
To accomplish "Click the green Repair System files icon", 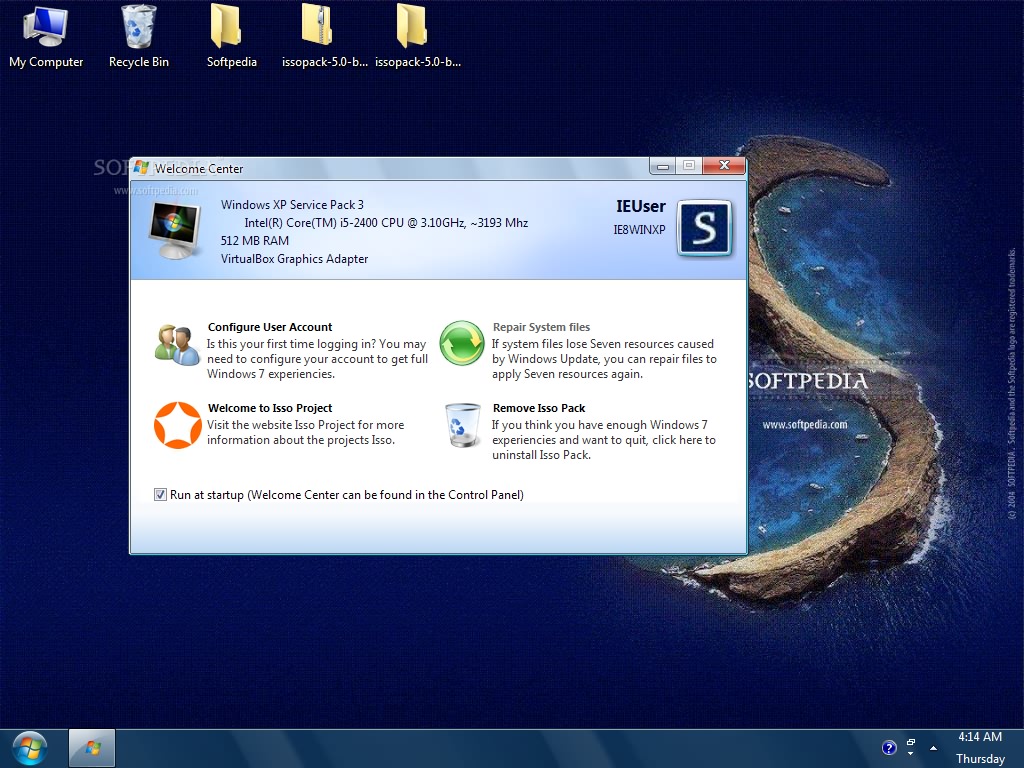I will point(462,343).
